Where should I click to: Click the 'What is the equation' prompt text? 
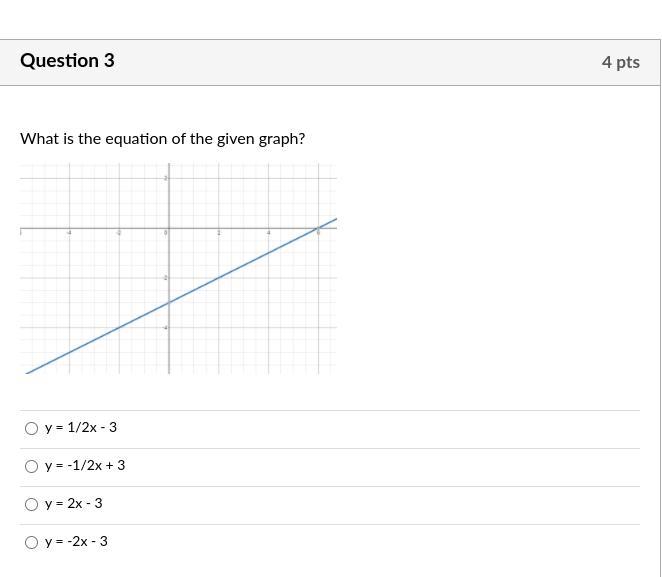[x=163, y=139]
